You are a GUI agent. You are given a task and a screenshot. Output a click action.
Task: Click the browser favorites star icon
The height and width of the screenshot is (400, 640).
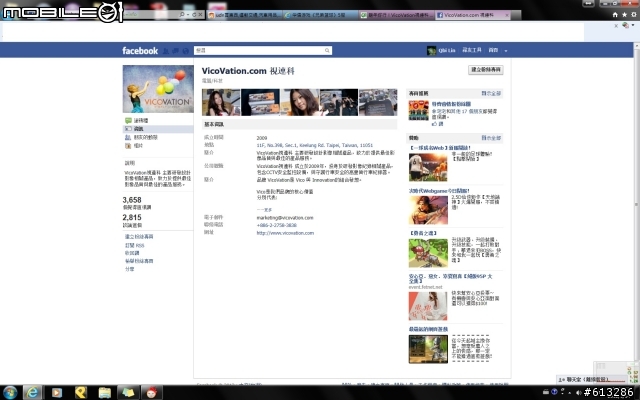tap(624, 15)
